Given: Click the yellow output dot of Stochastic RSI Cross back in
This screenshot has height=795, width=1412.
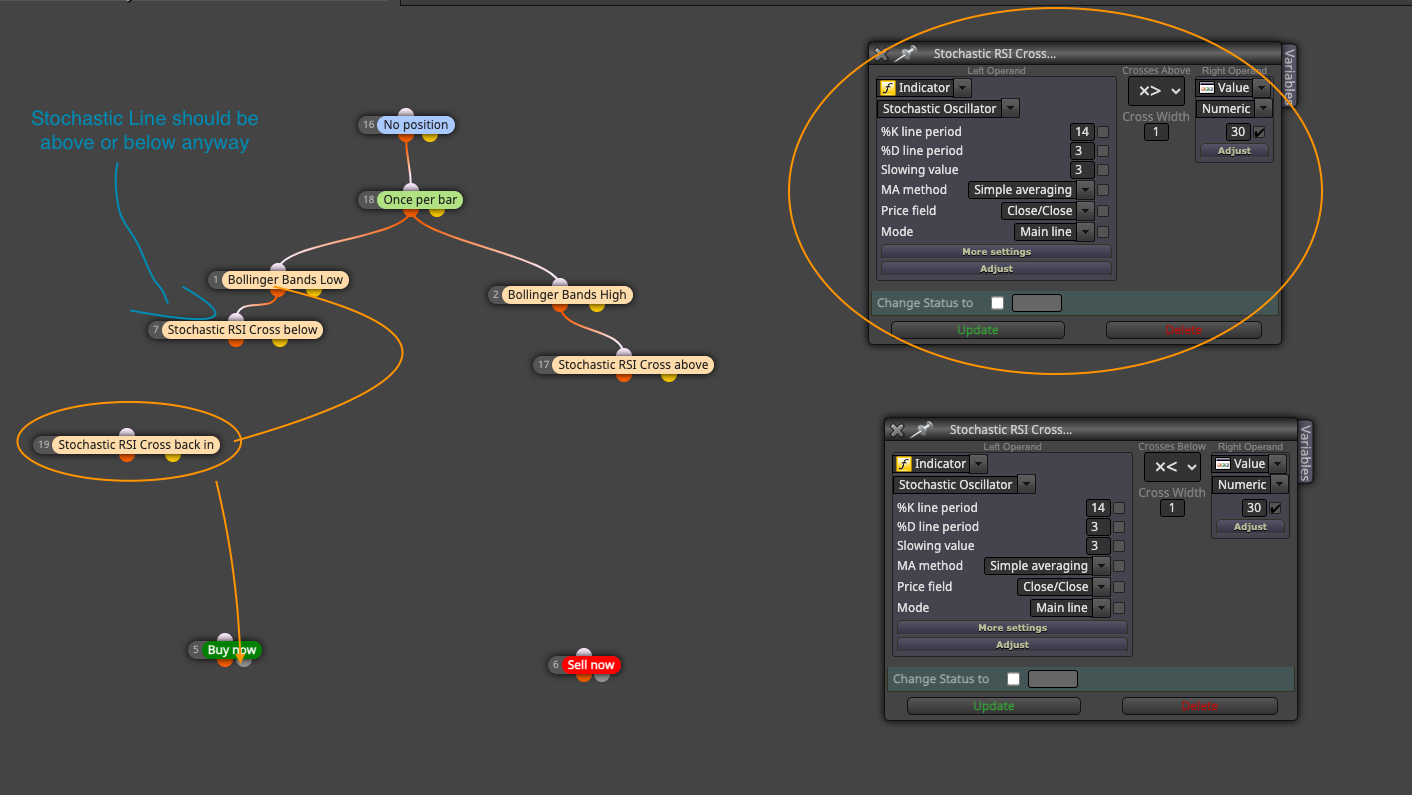Looking at the screenshot, I should pyautogui.click(x=172, y=457).
